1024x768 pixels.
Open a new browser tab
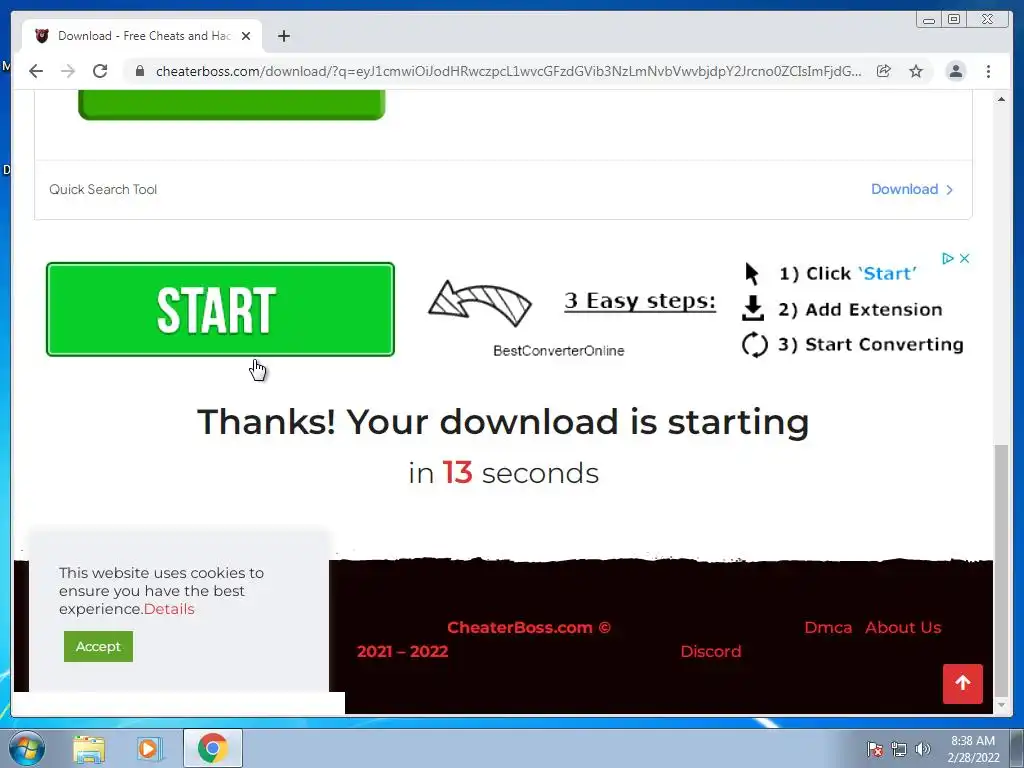(283, 36)
